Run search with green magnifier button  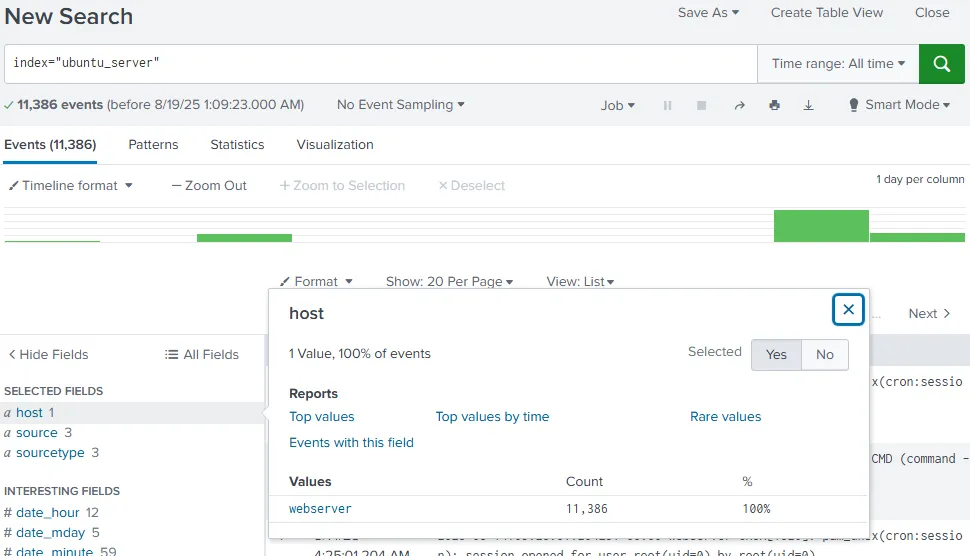941,64
